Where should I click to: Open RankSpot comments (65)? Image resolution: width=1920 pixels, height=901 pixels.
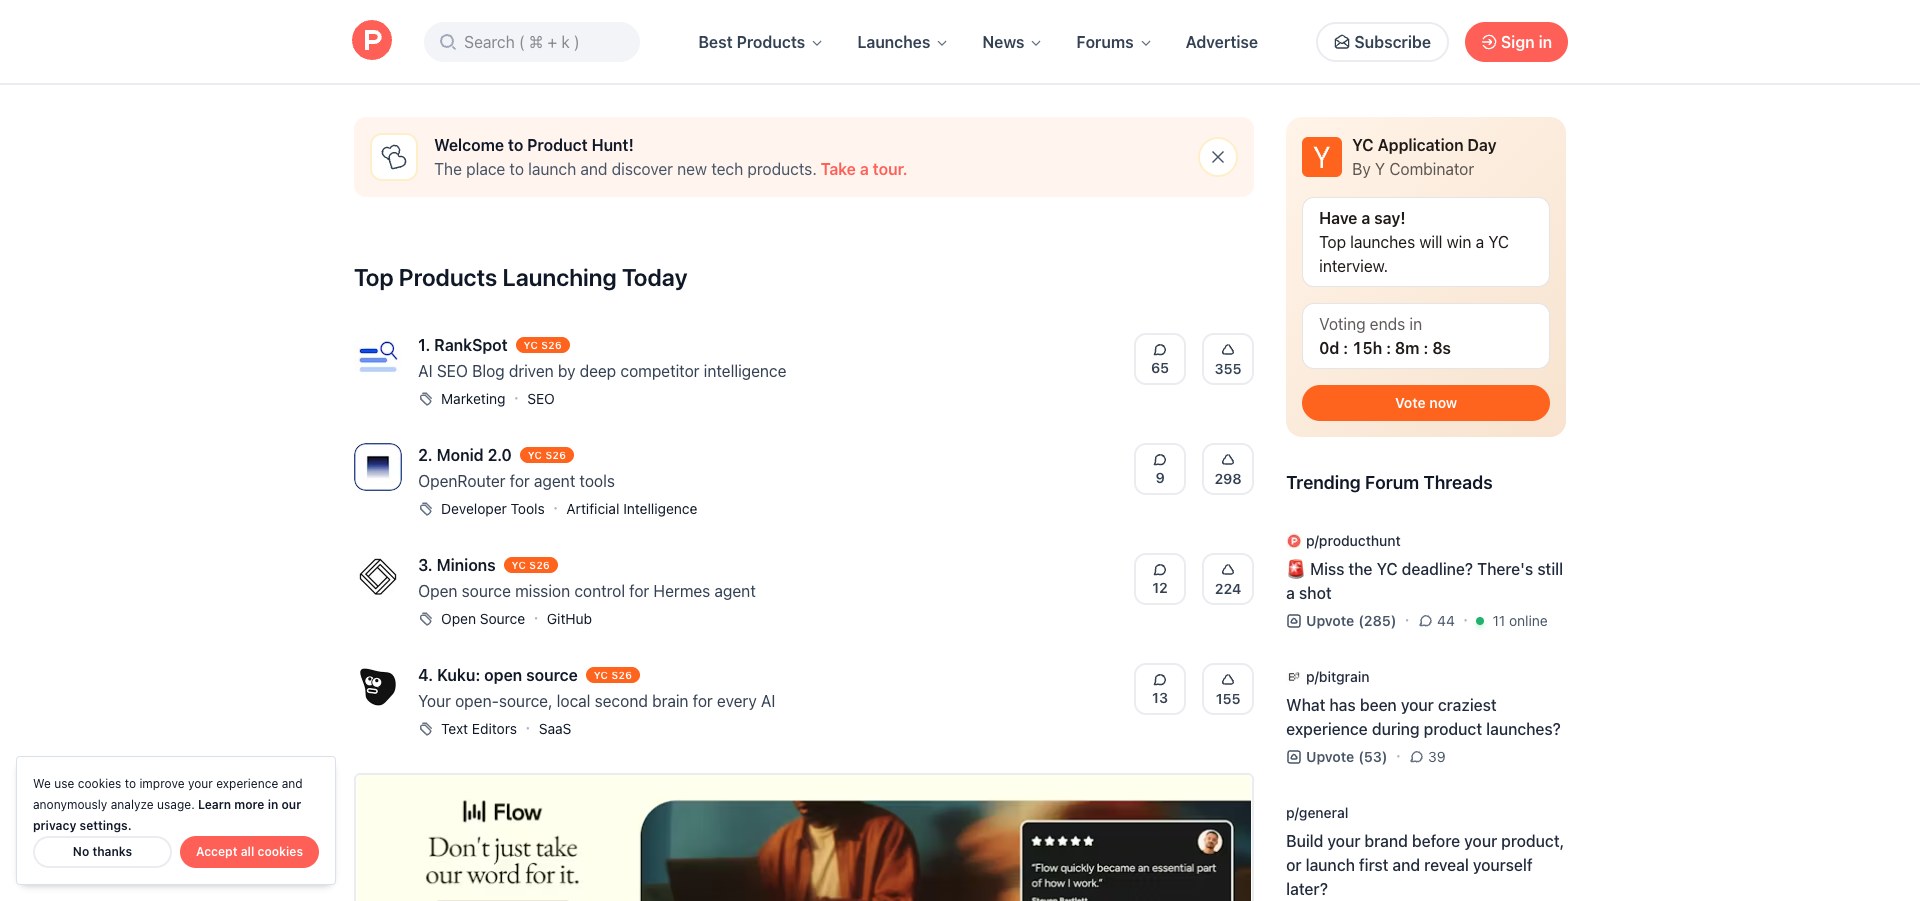[1160, 359]
